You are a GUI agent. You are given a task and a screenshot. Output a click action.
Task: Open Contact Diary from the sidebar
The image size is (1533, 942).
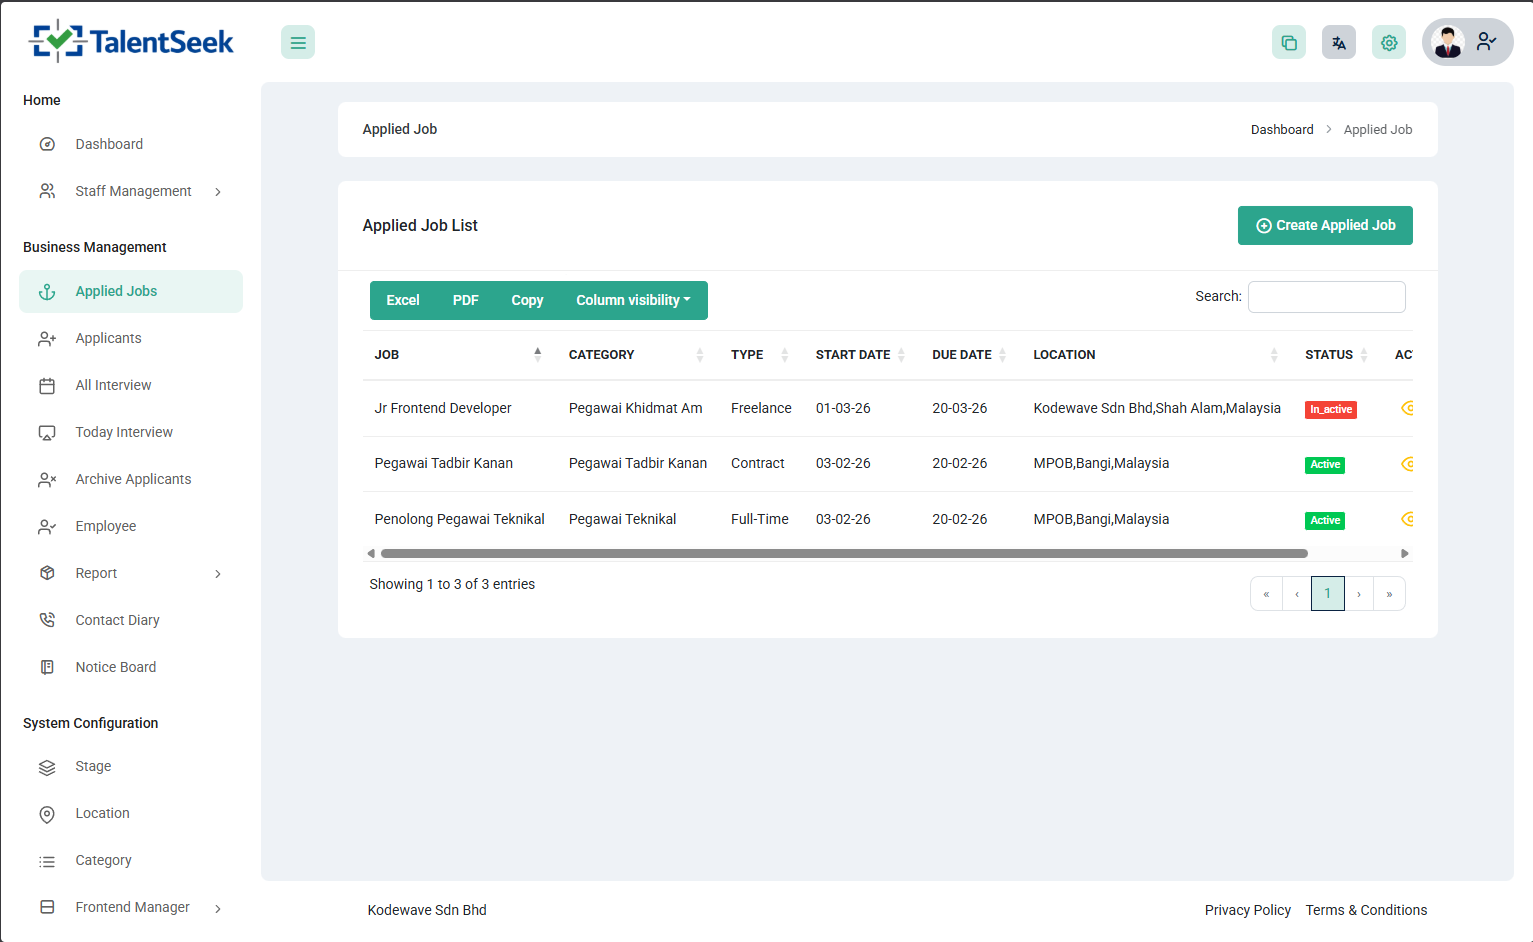click(x=117, y=620)
